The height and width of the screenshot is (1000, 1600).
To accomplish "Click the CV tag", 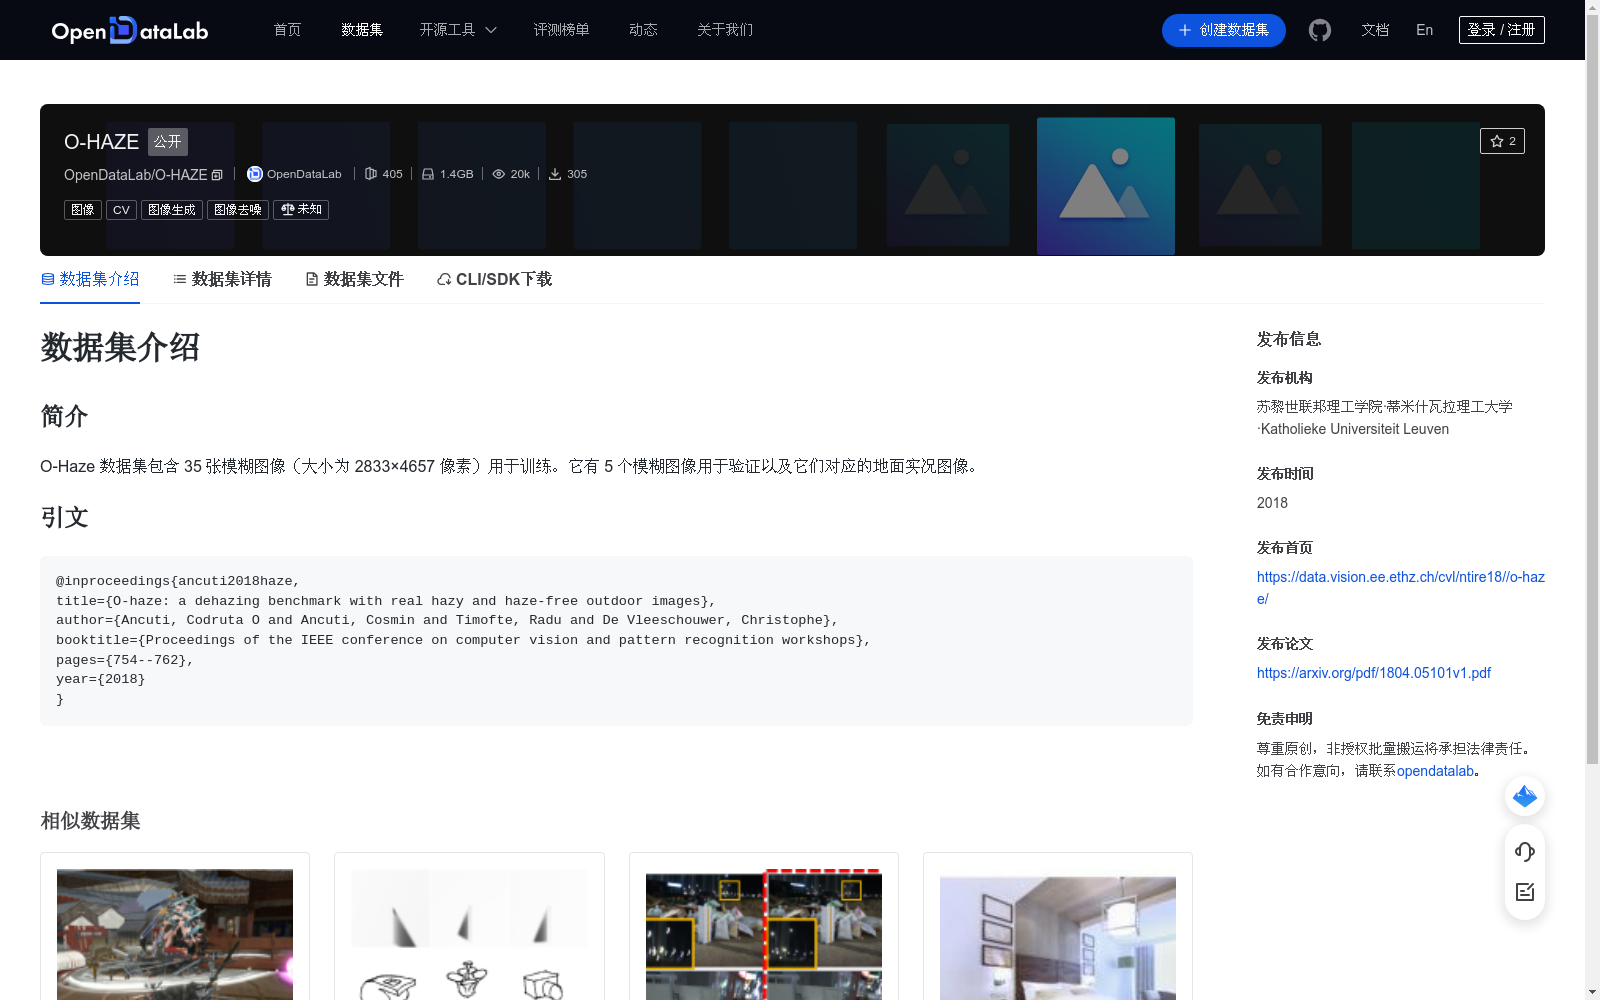I will (121, 210).
